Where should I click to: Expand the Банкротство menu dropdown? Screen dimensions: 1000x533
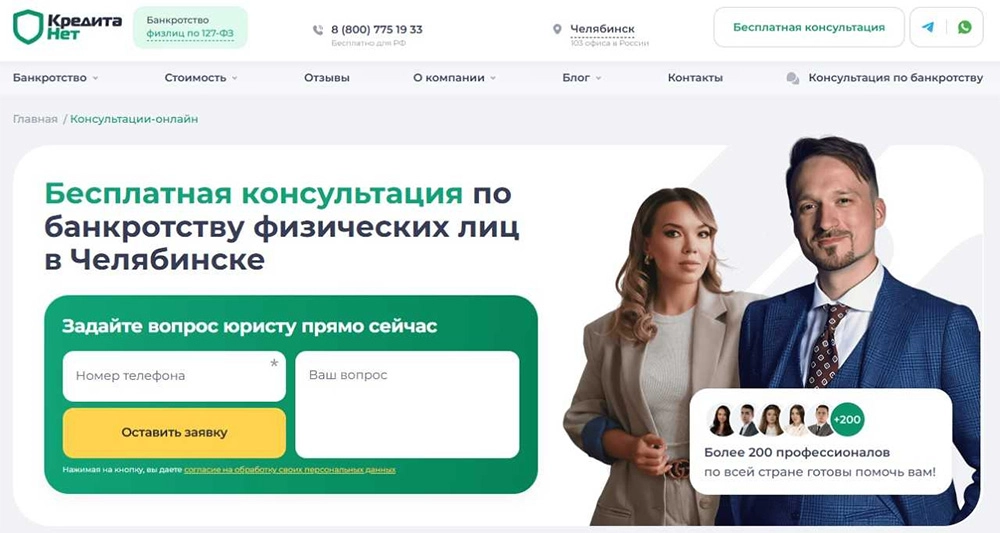click(x=95, y=78)
